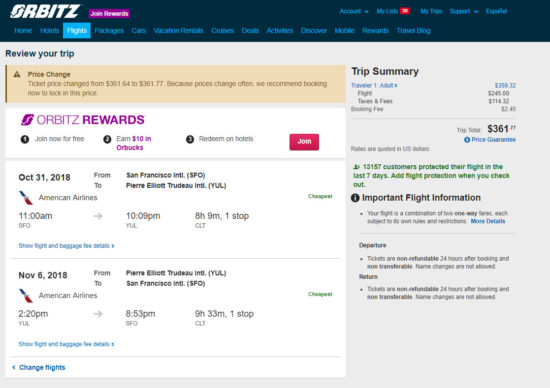Click the Change flights link
Viewport: 550px width, 388px height.
point(39,367)
